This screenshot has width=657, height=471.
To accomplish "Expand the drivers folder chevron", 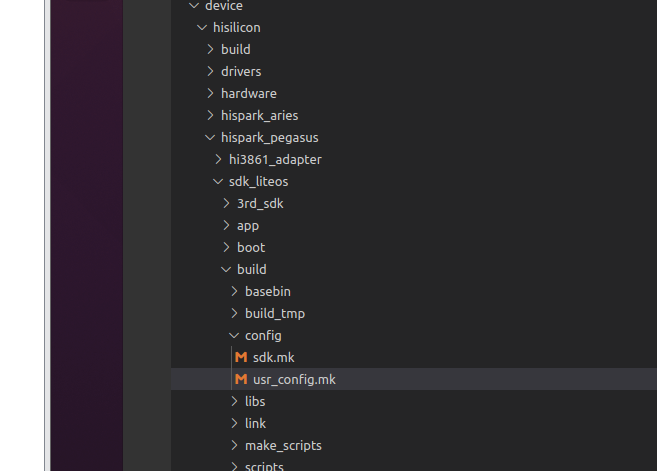I will 210,72.
